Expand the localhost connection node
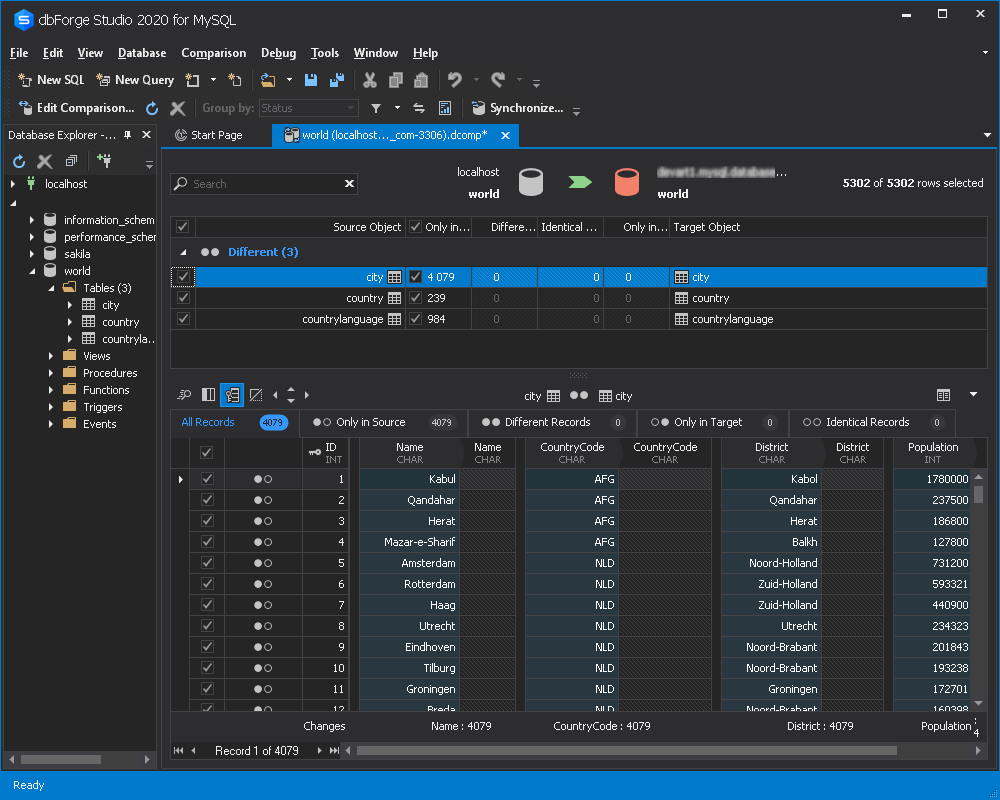 pyautogui.click(x=13, y=184)
